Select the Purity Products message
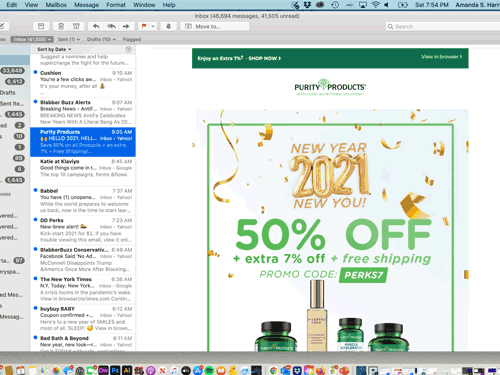 tap(83, 142)
